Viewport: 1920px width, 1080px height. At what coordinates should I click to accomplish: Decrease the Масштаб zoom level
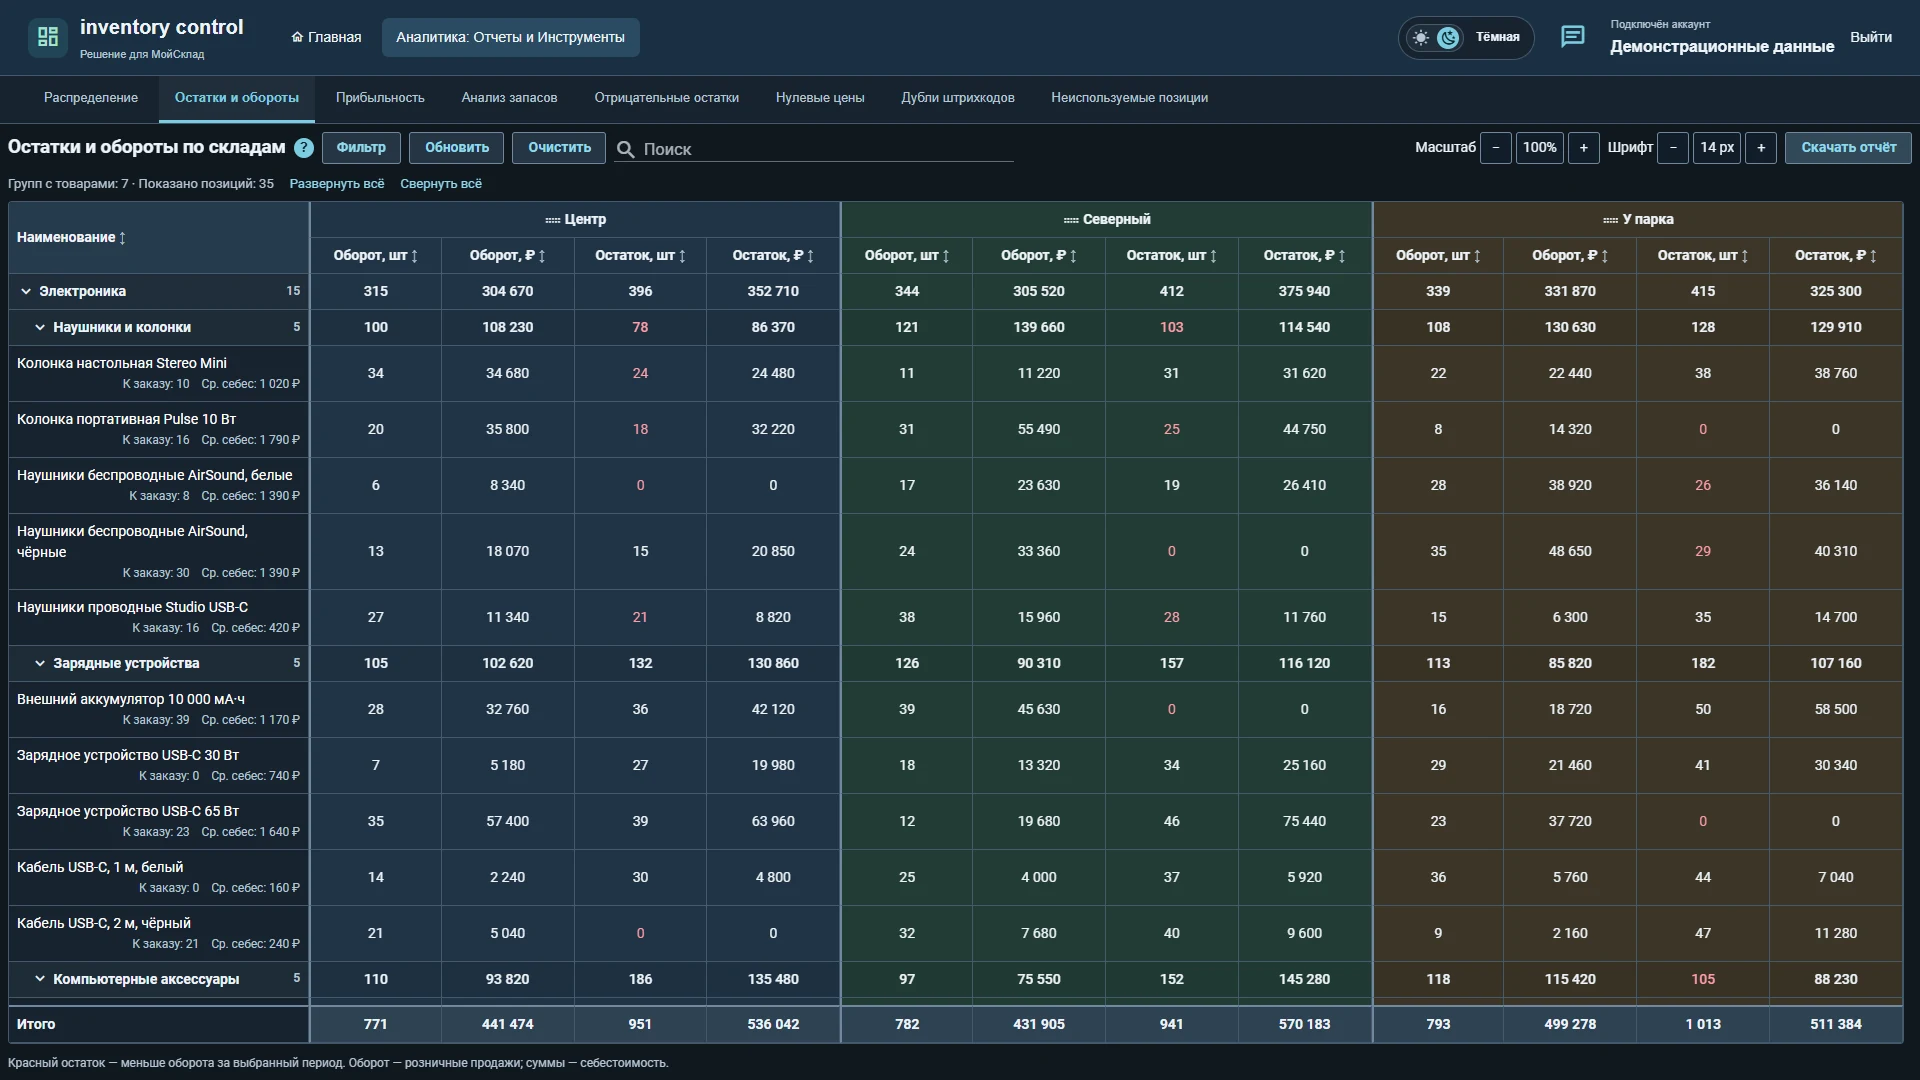click(x=1496, y=148)
